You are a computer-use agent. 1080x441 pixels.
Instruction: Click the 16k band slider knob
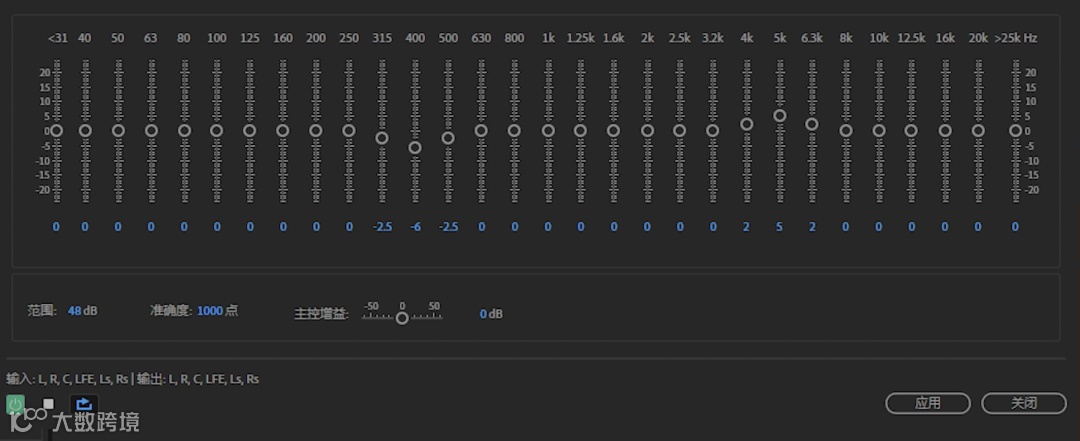945,130
